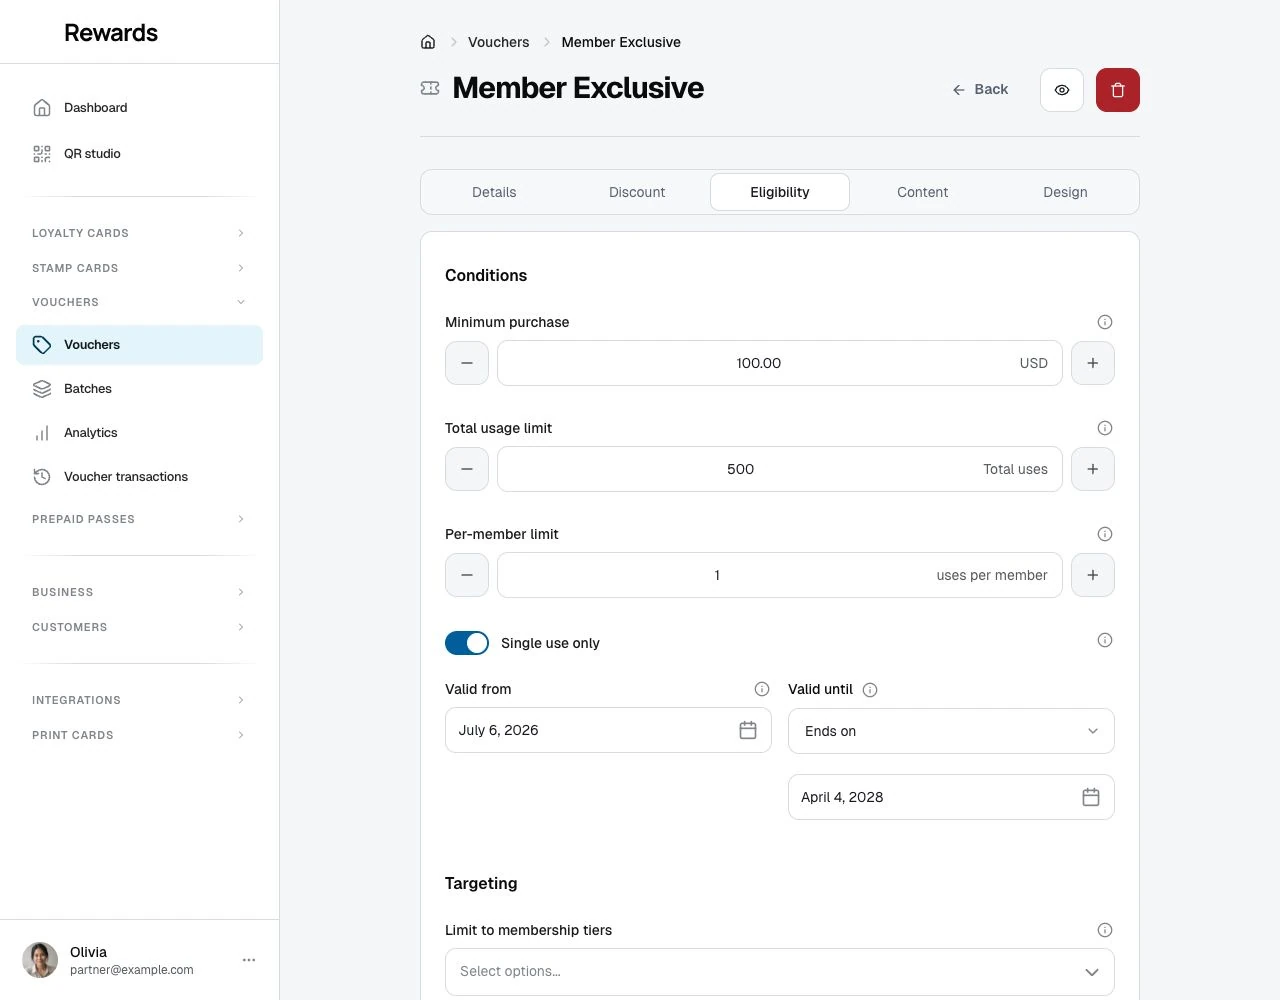1280x1000 pixels.
Task: Open the membership tiers Select options dropdown
Action: coord(780,972)
